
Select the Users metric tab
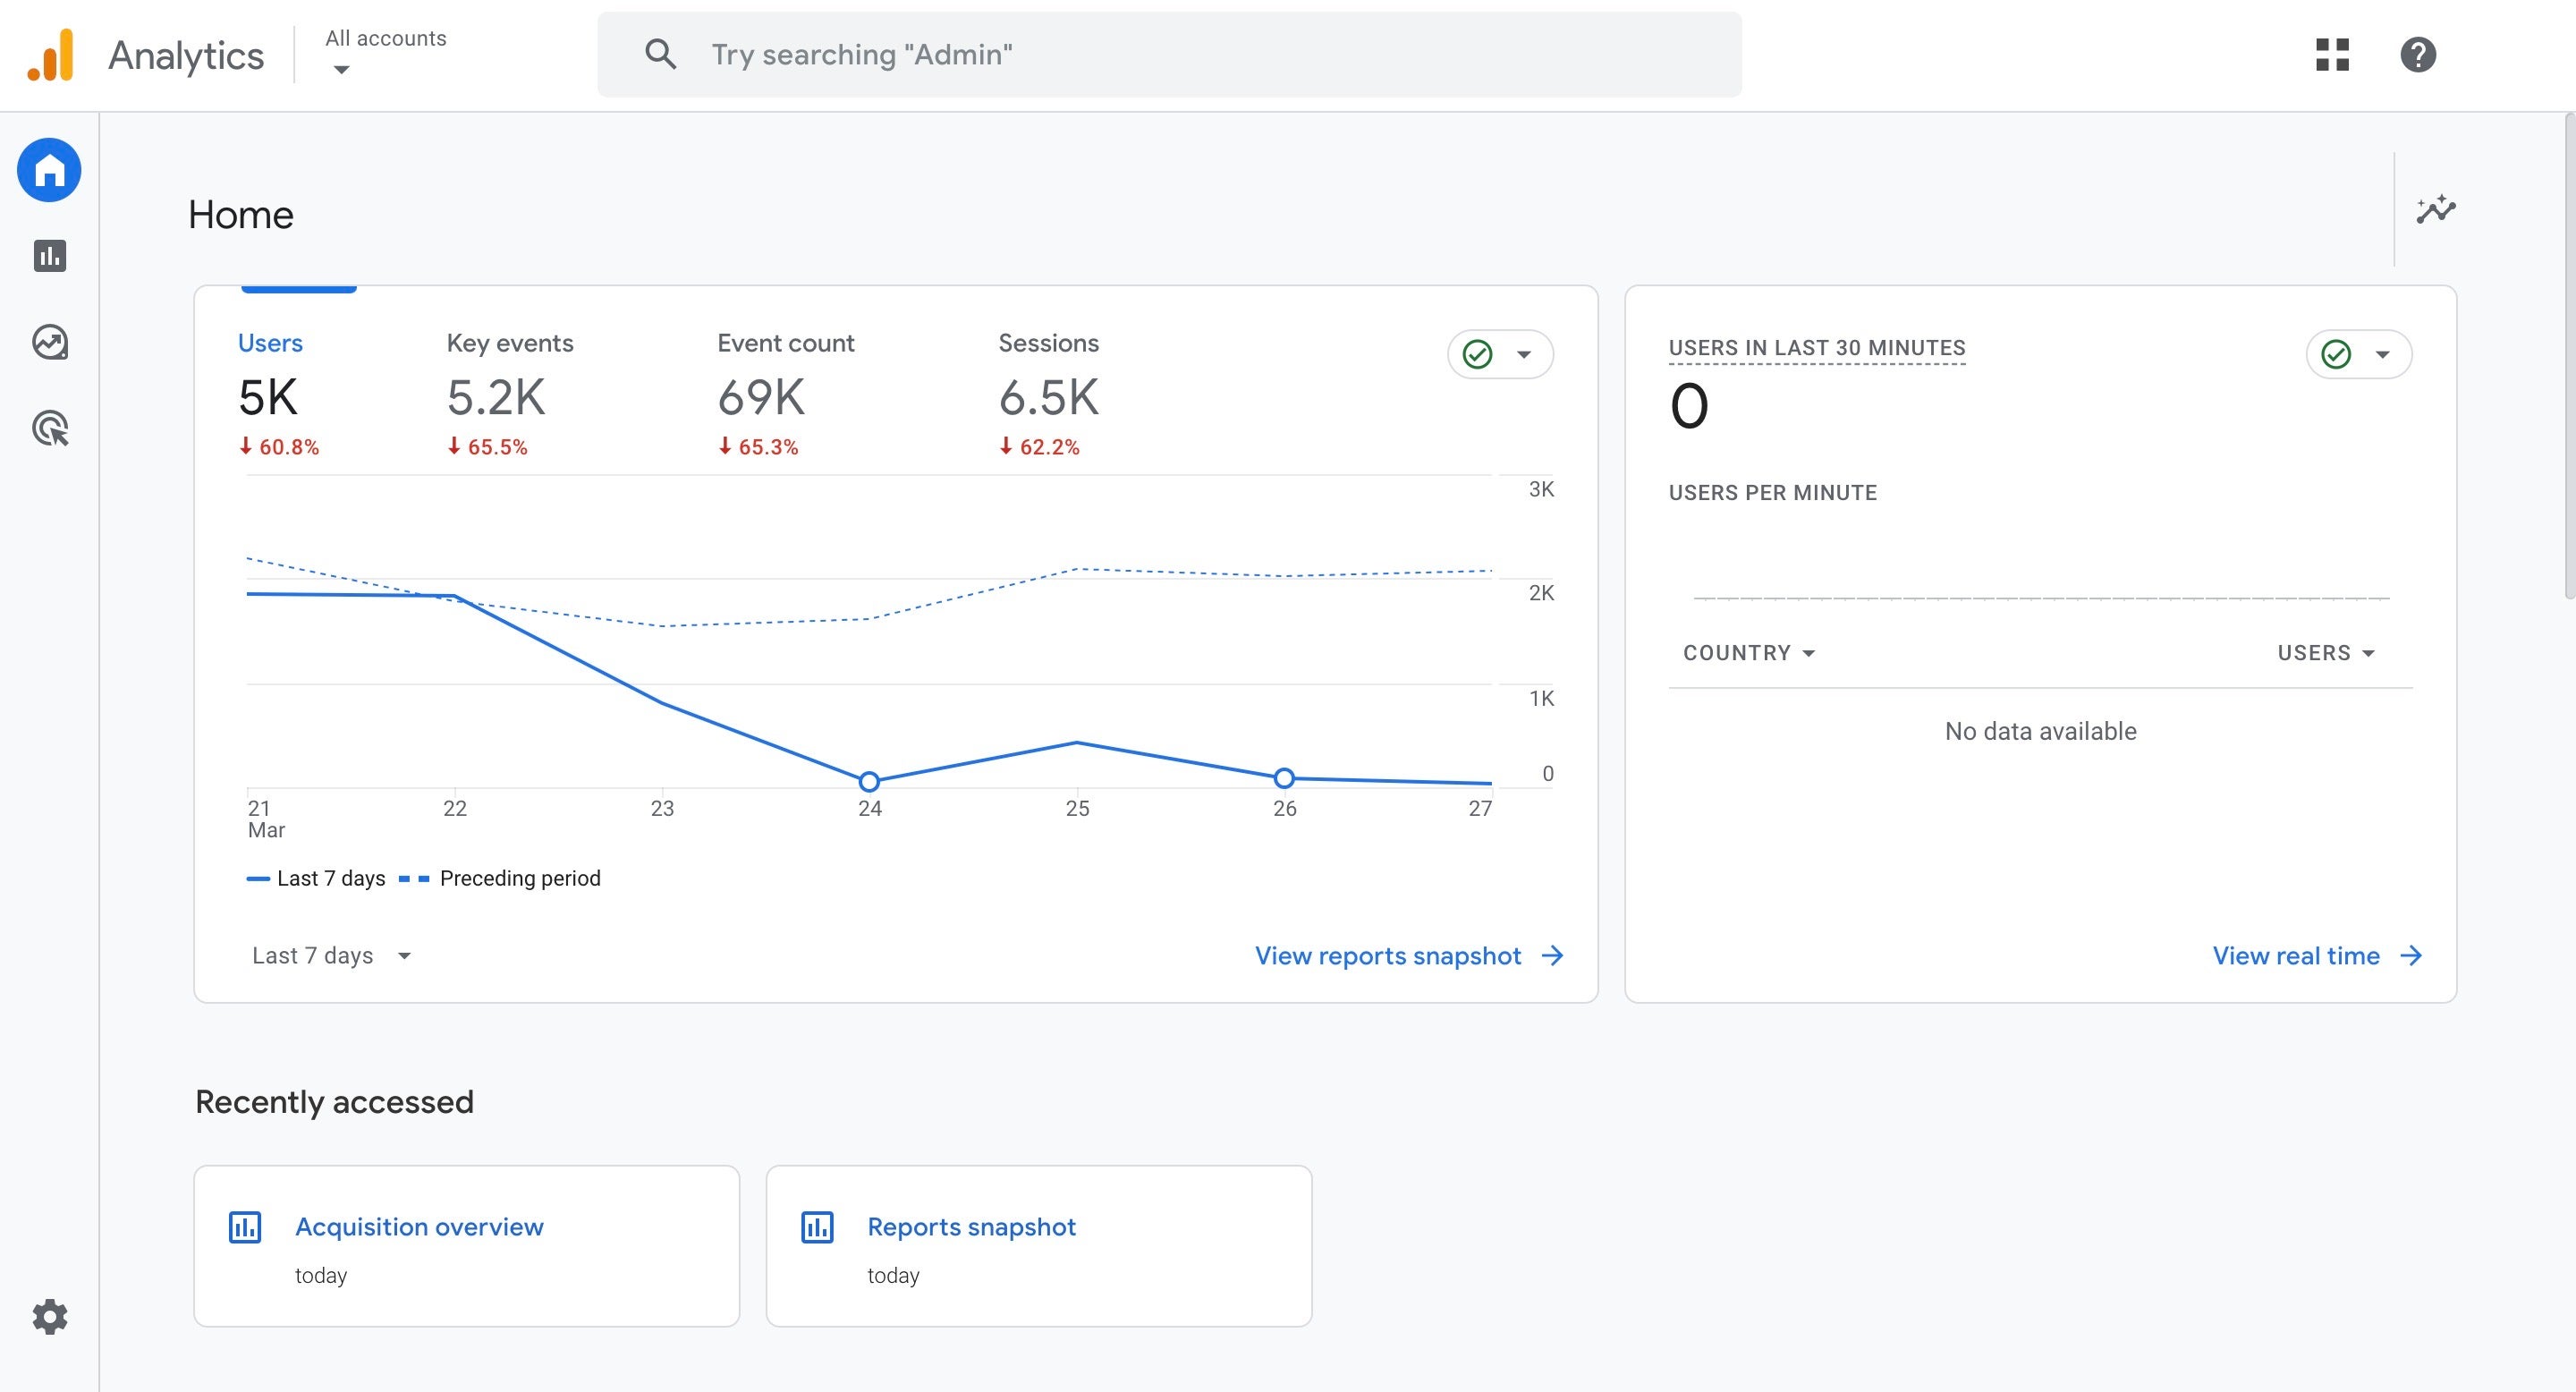(270, 342)
